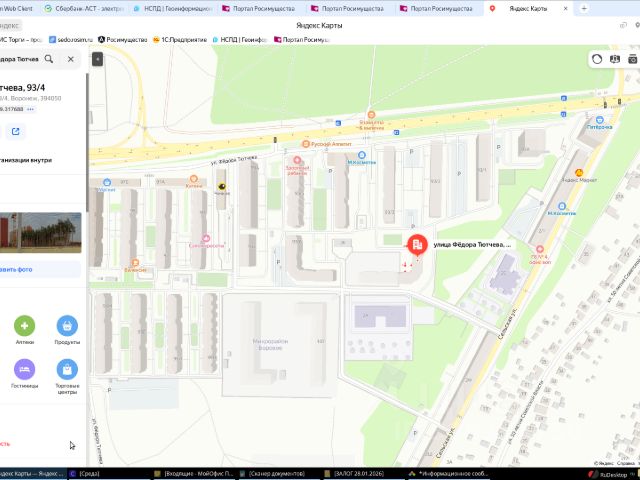Collapse the side panel with the arrow button
This screenshot has width=640, height=480.
pyautogui.click(x=98, y=59)
